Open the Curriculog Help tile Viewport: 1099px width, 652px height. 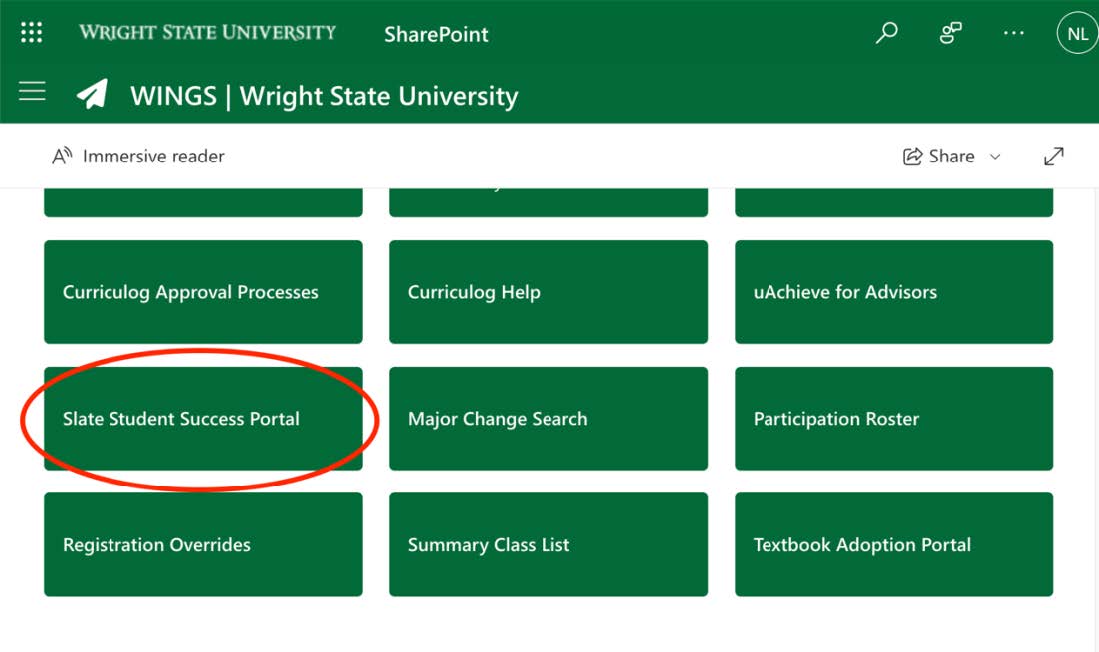point(548,291)
